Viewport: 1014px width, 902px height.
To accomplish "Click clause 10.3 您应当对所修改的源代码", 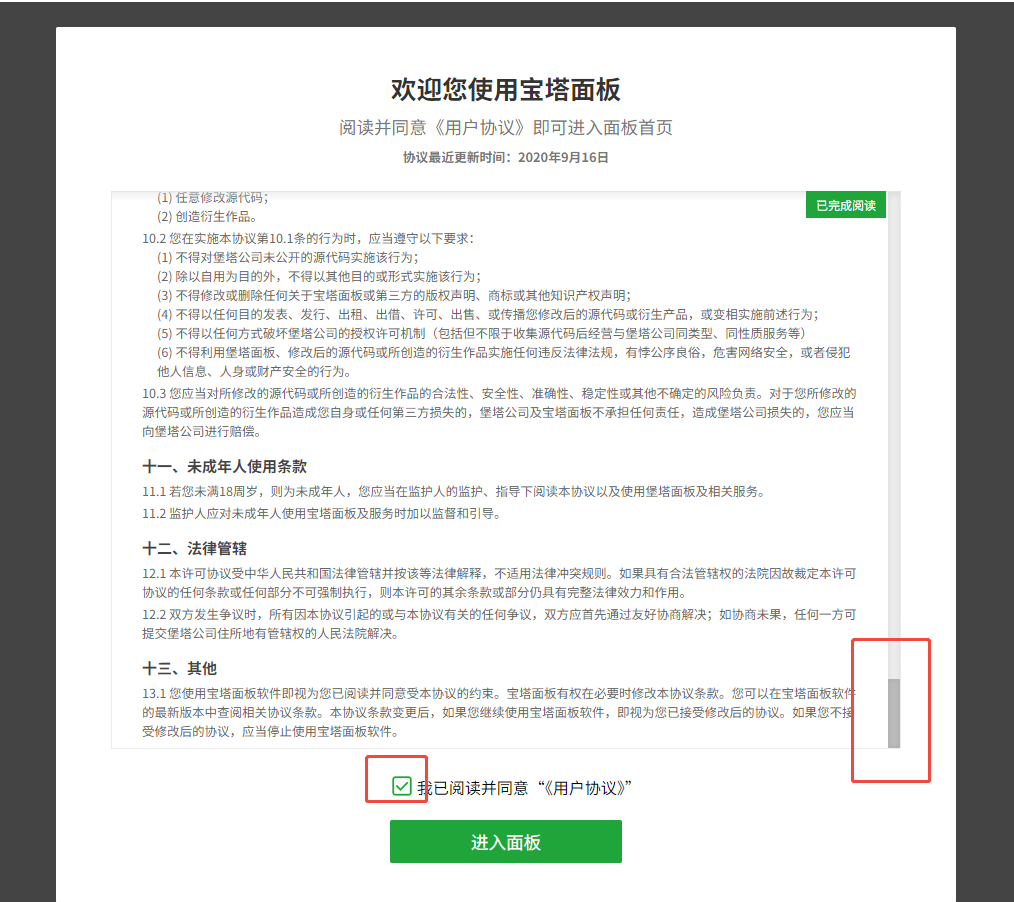I will coord(499,412).
